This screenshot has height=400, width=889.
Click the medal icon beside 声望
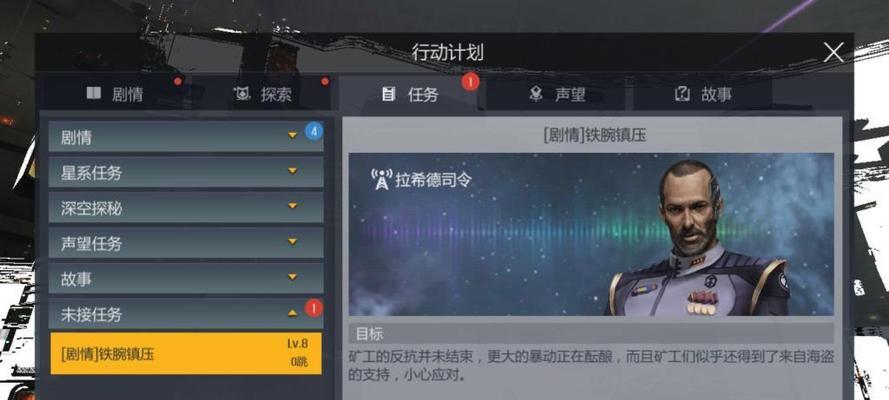tap(536, 94)
